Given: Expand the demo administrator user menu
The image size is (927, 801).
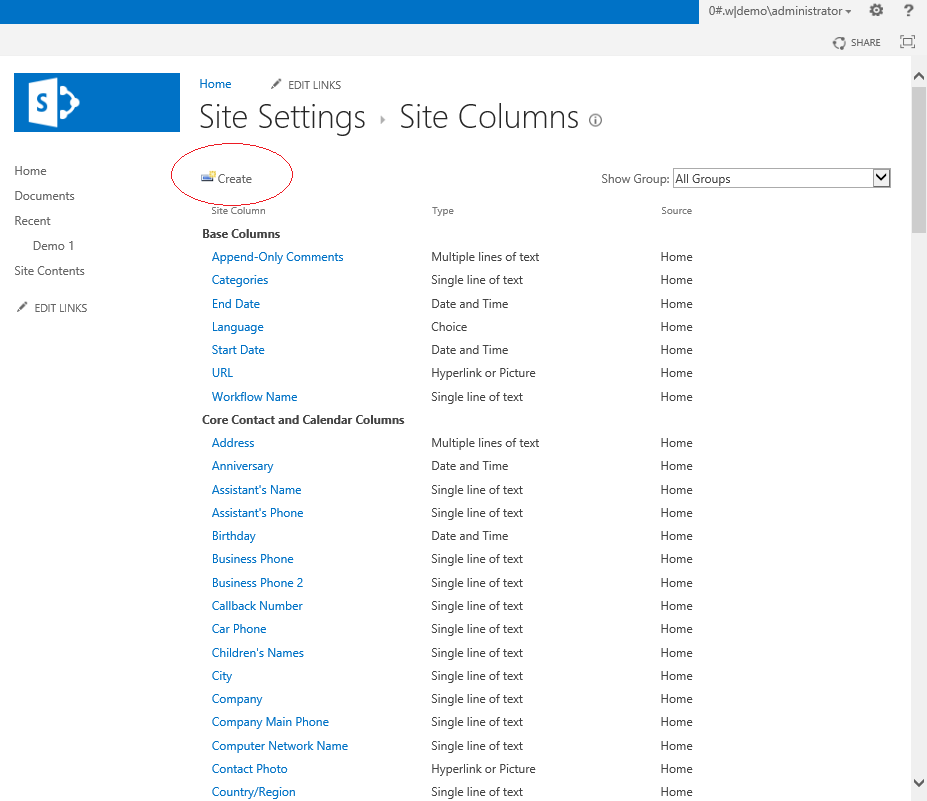Looking at the screenshot, I should [x=779, y=10].
